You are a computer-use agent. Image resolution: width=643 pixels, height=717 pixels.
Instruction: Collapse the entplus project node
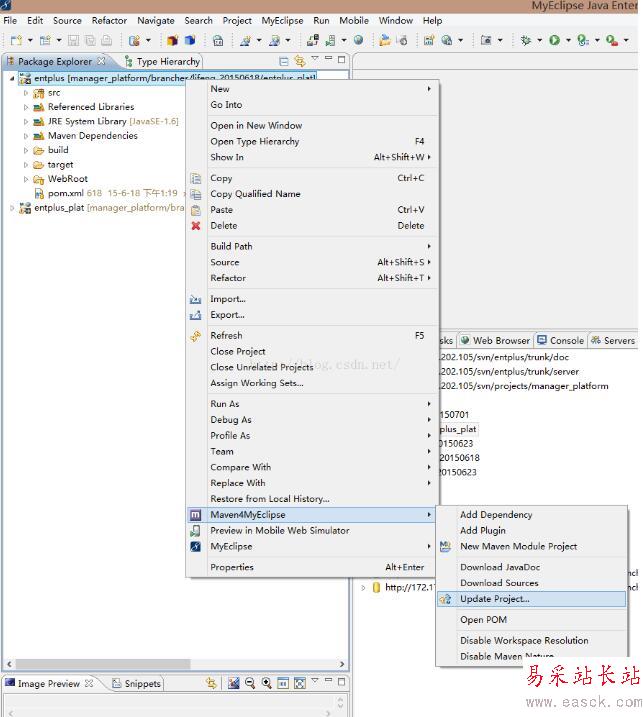tap(12, 78)
